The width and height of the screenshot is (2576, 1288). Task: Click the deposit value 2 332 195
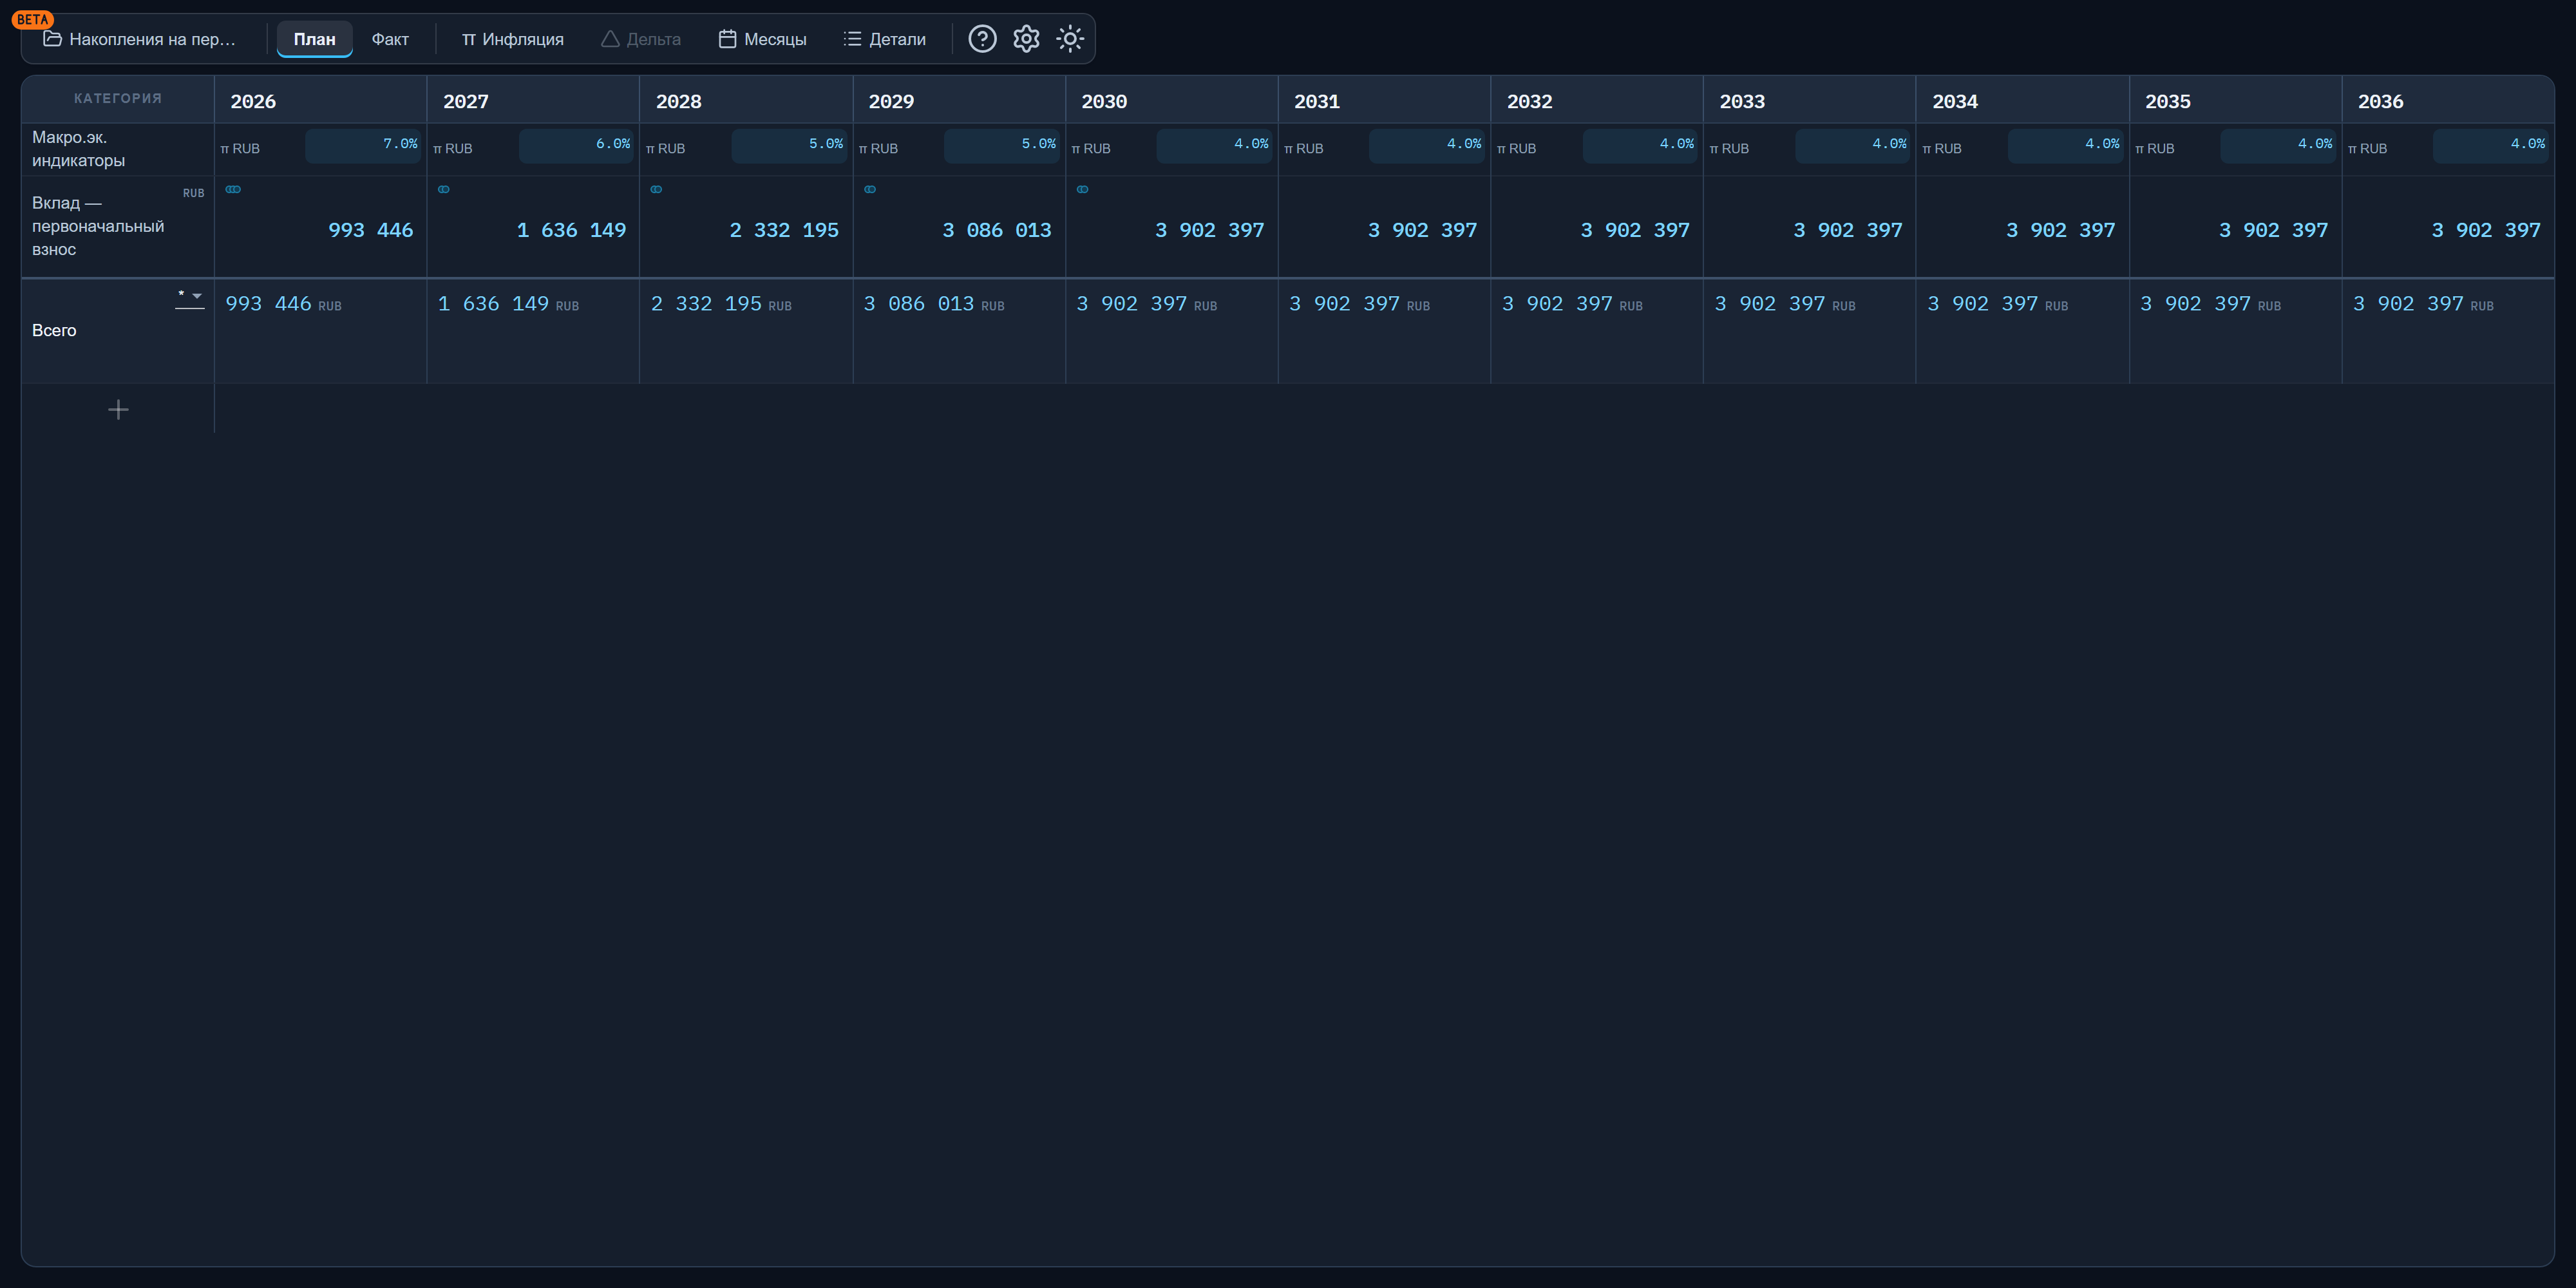click(784, 230)
